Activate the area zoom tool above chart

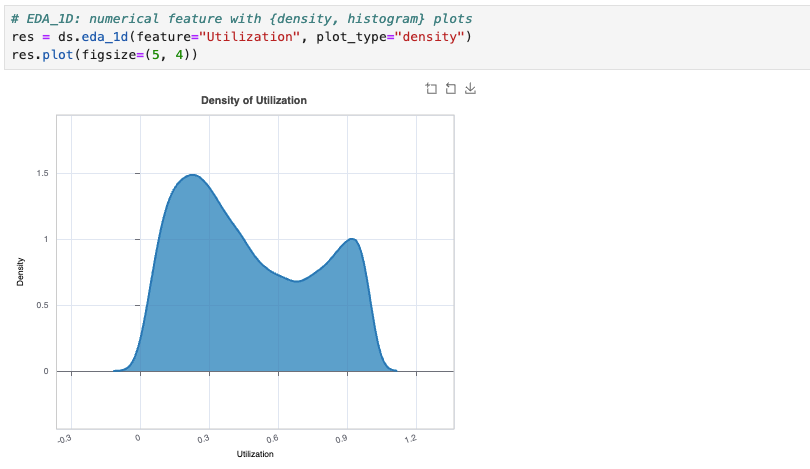[x=431, y=89]
